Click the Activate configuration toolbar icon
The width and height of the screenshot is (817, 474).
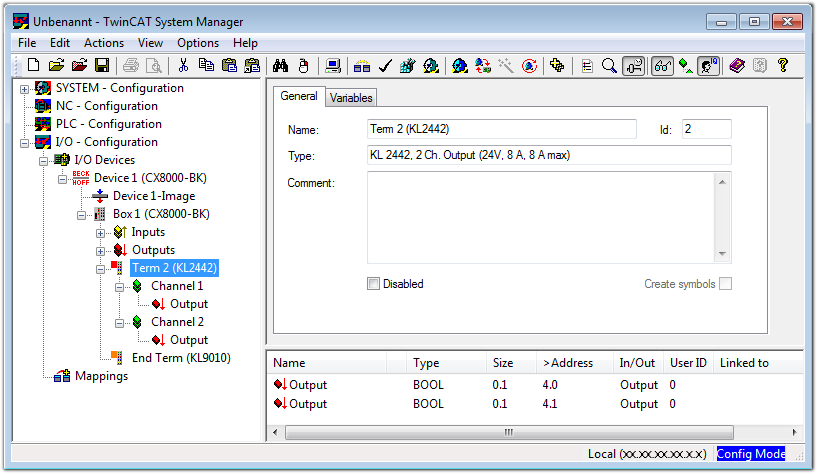(407, 66)
